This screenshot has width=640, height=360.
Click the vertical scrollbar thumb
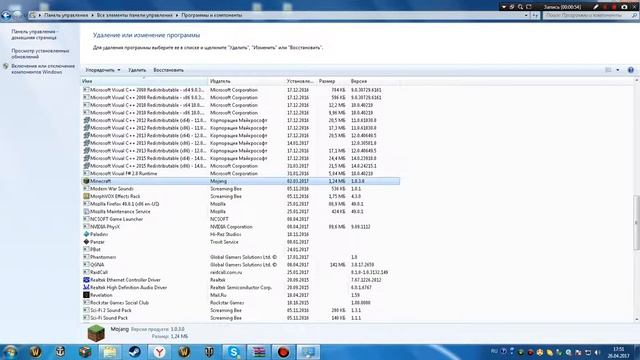pyautogui.click(x=636, y=223)
